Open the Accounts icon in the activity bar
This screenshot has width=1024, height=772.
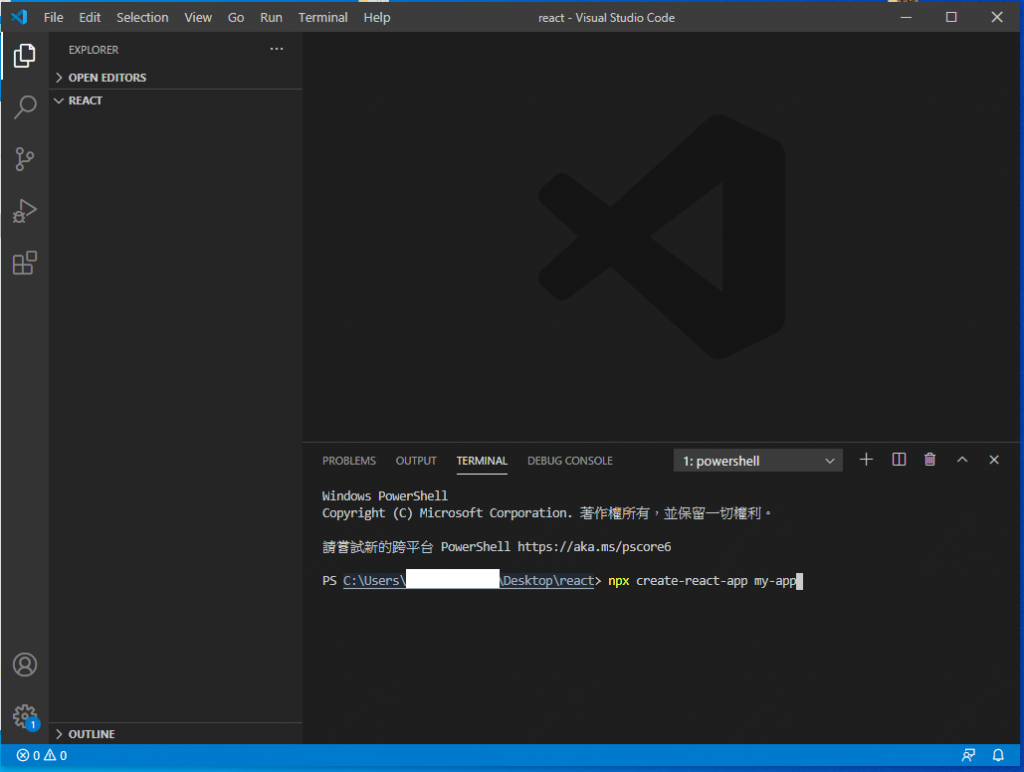[25, 665]
